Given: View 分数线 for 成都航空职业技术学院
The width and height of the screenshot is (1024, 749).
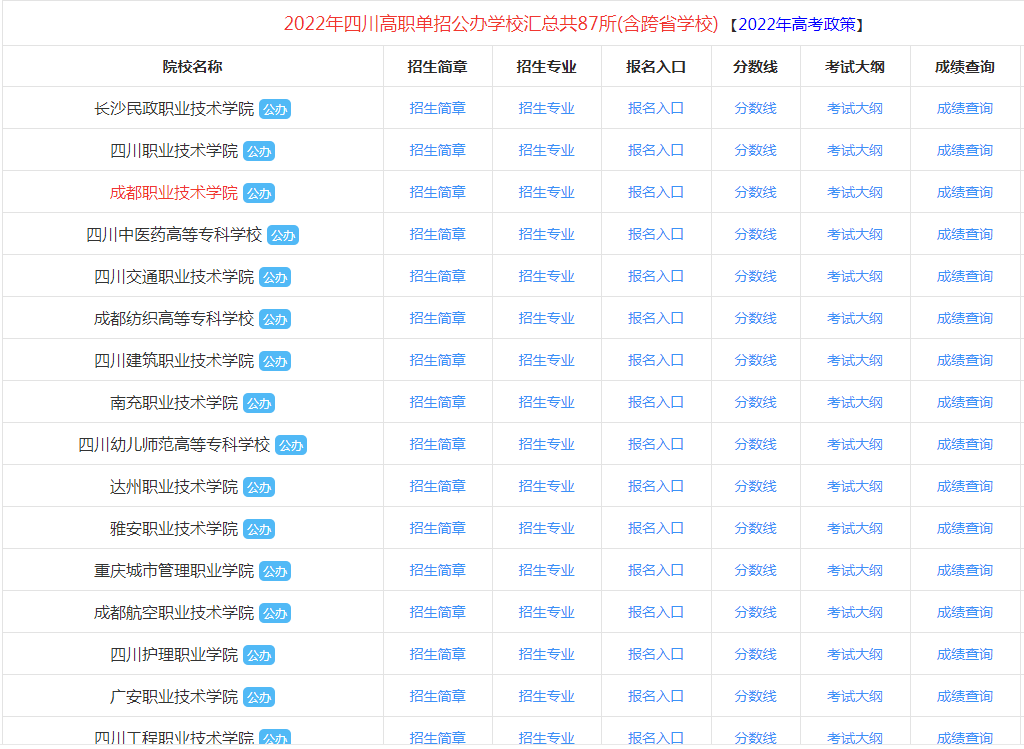Looking at the screenshot, I should (756, 613).
